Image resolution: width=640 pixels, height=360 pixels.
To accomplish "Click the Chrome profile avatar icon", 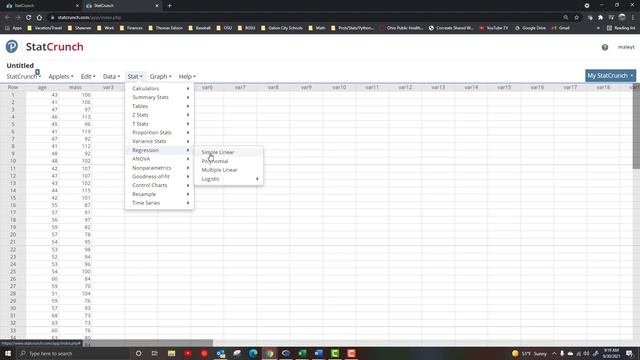I will tap(622, 17).
